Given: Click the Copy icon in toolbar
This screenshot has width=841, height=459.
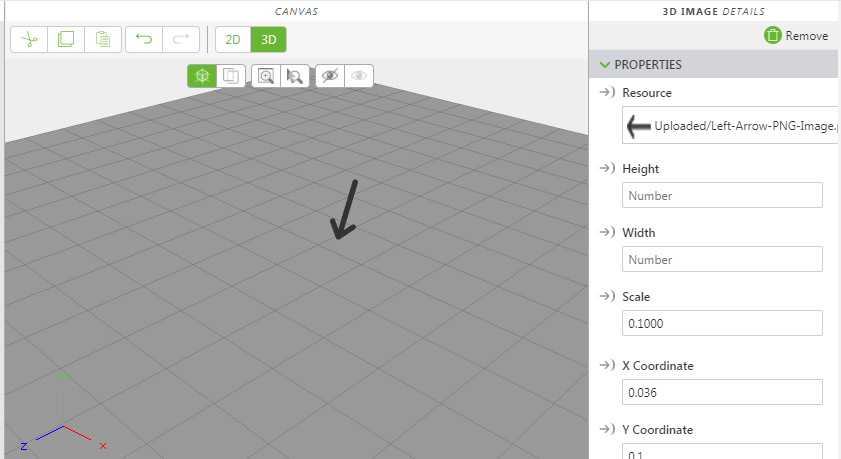Looking at the screenshot, I should 66,40.
